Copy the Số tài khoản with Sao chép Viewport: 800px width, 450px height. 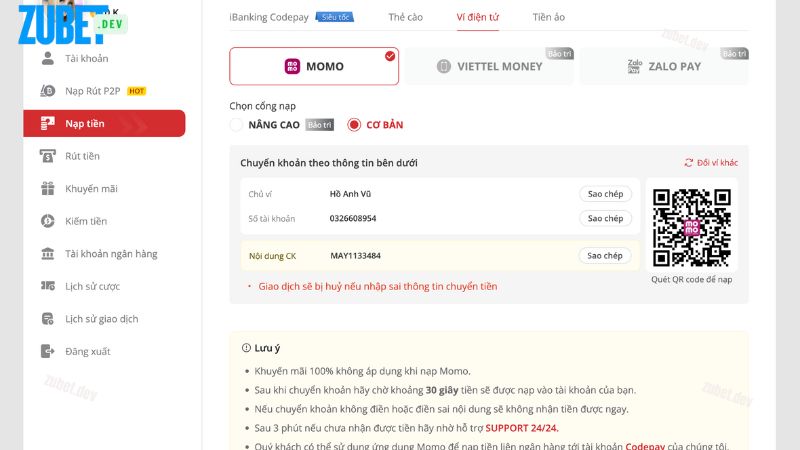point(605,218)
